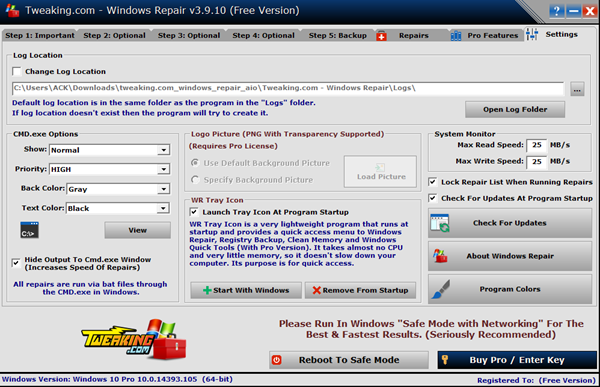The width and height of the screenshot is (600, 387).
Task: Switch to Step 2: Optional tab
Action: coord(114,36)
